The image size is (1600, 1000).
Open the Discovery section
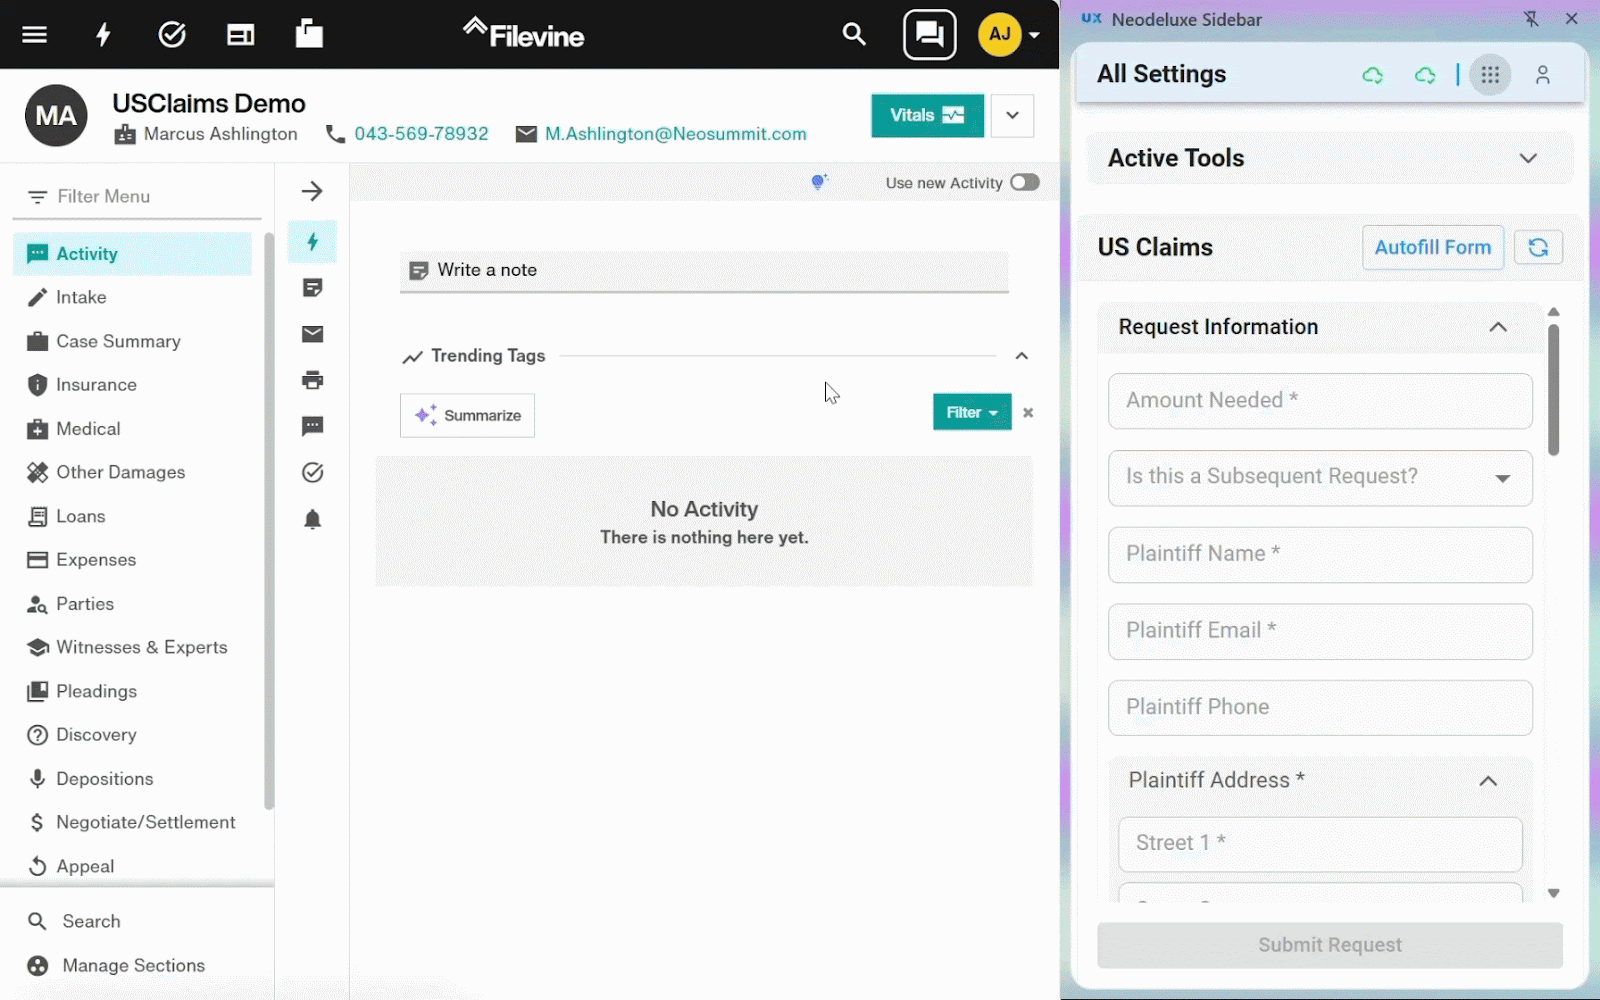(132, 735)
